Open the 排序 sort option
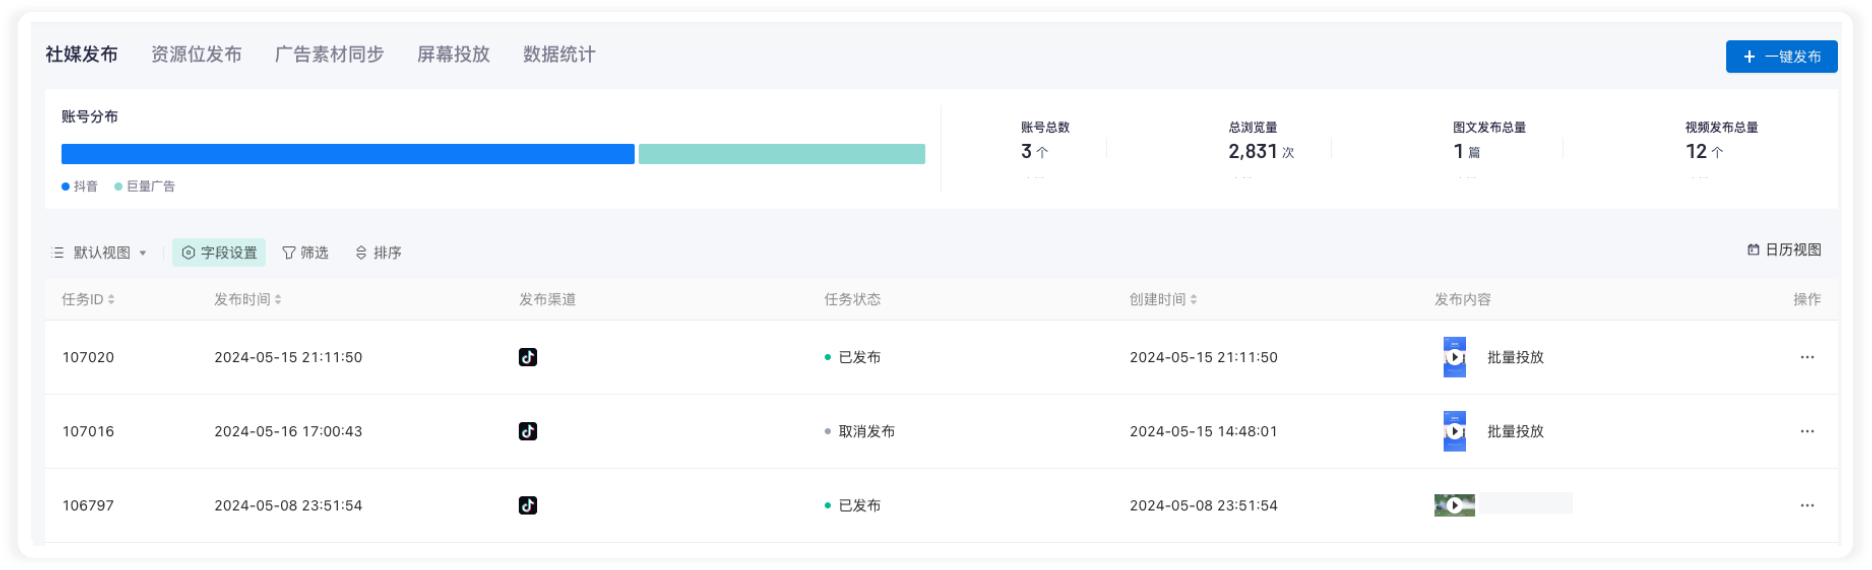The height and width of the screenshot is (570, 1872). point(378,253)
